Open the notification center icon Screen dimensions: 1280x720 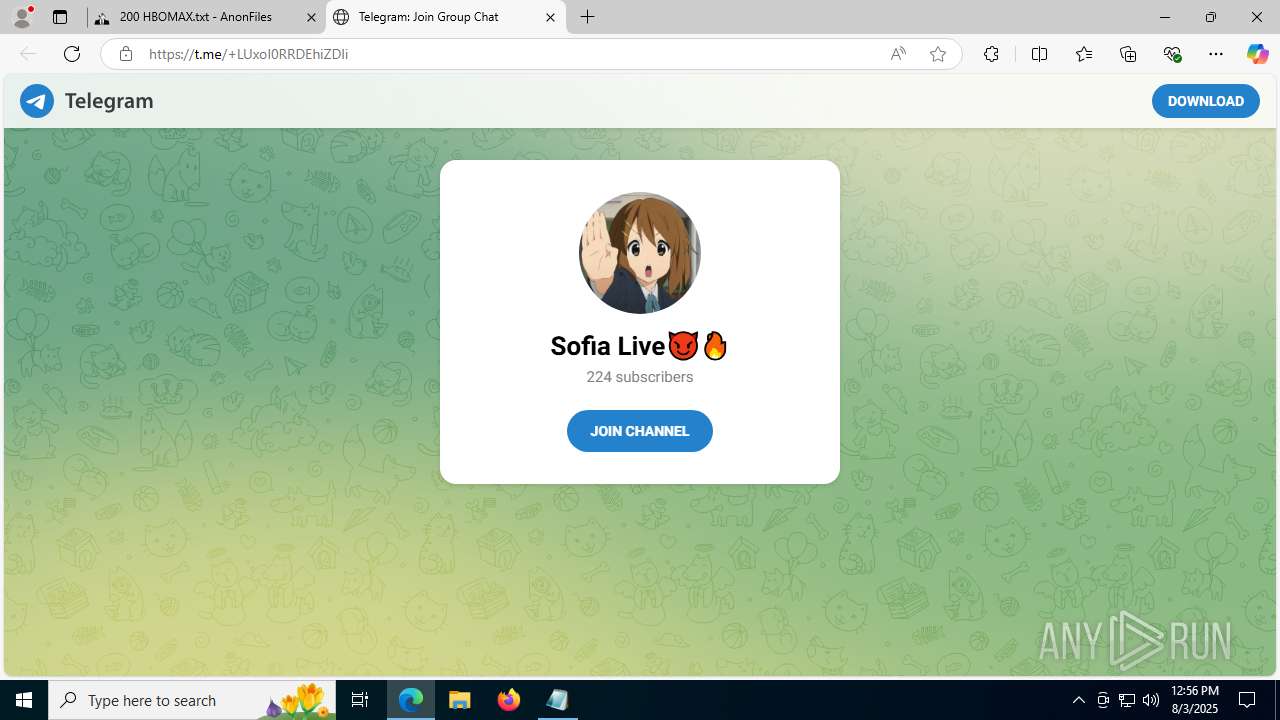1248,700
